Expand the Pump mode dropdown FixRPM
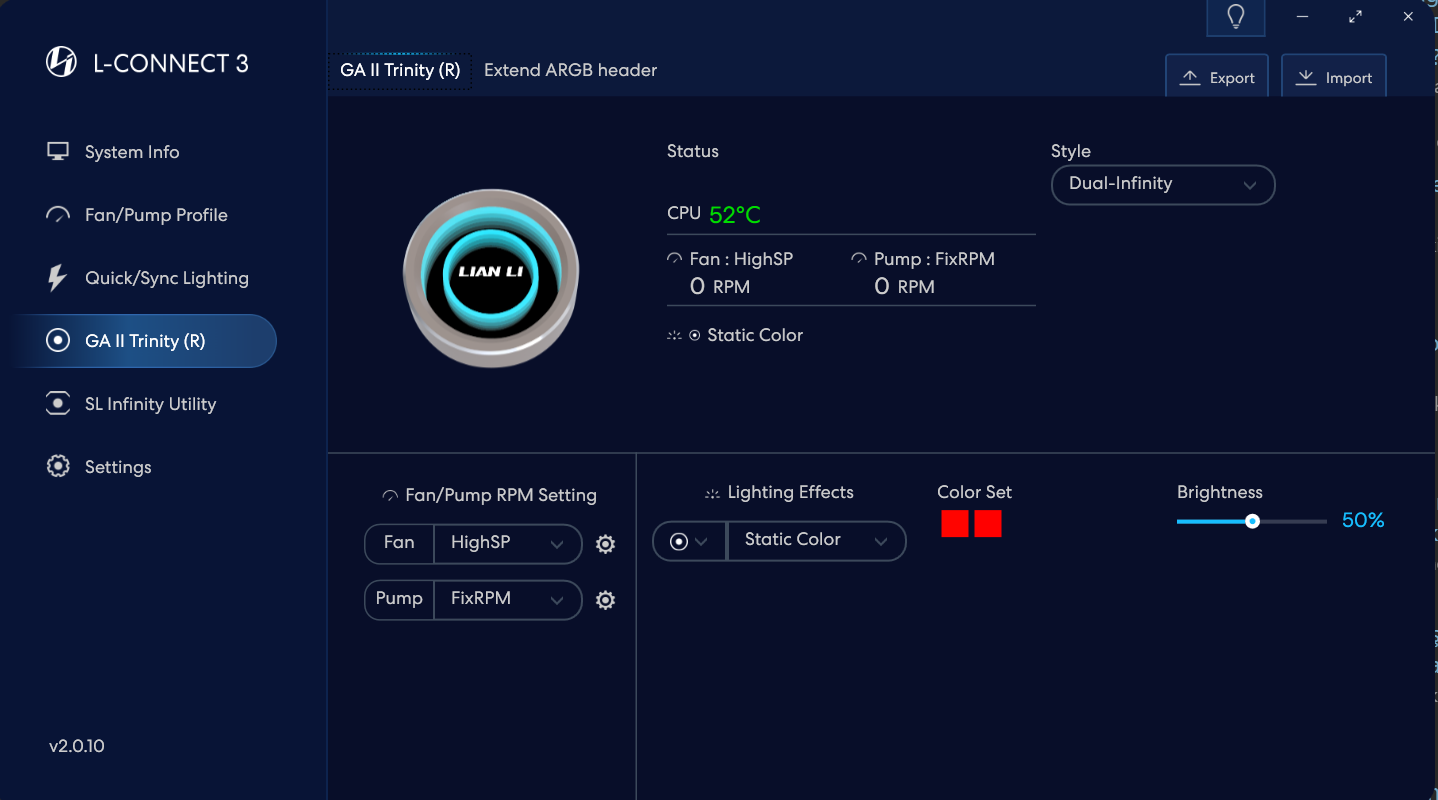This screenshot has width=1438, height=800. tap(508, 600)
